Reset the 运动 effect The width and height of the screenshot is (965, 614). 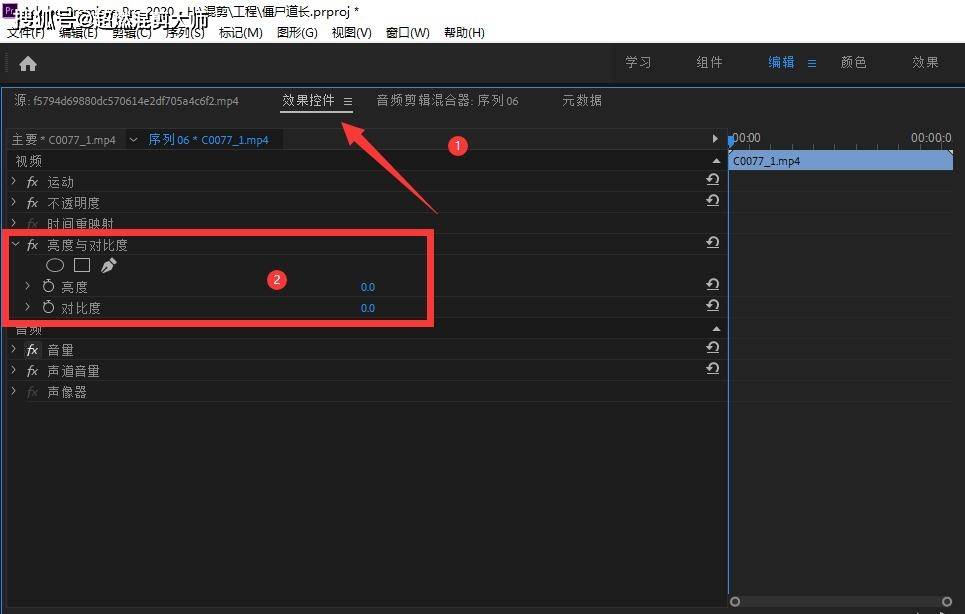pyautogui.click(x=713, y=180)
